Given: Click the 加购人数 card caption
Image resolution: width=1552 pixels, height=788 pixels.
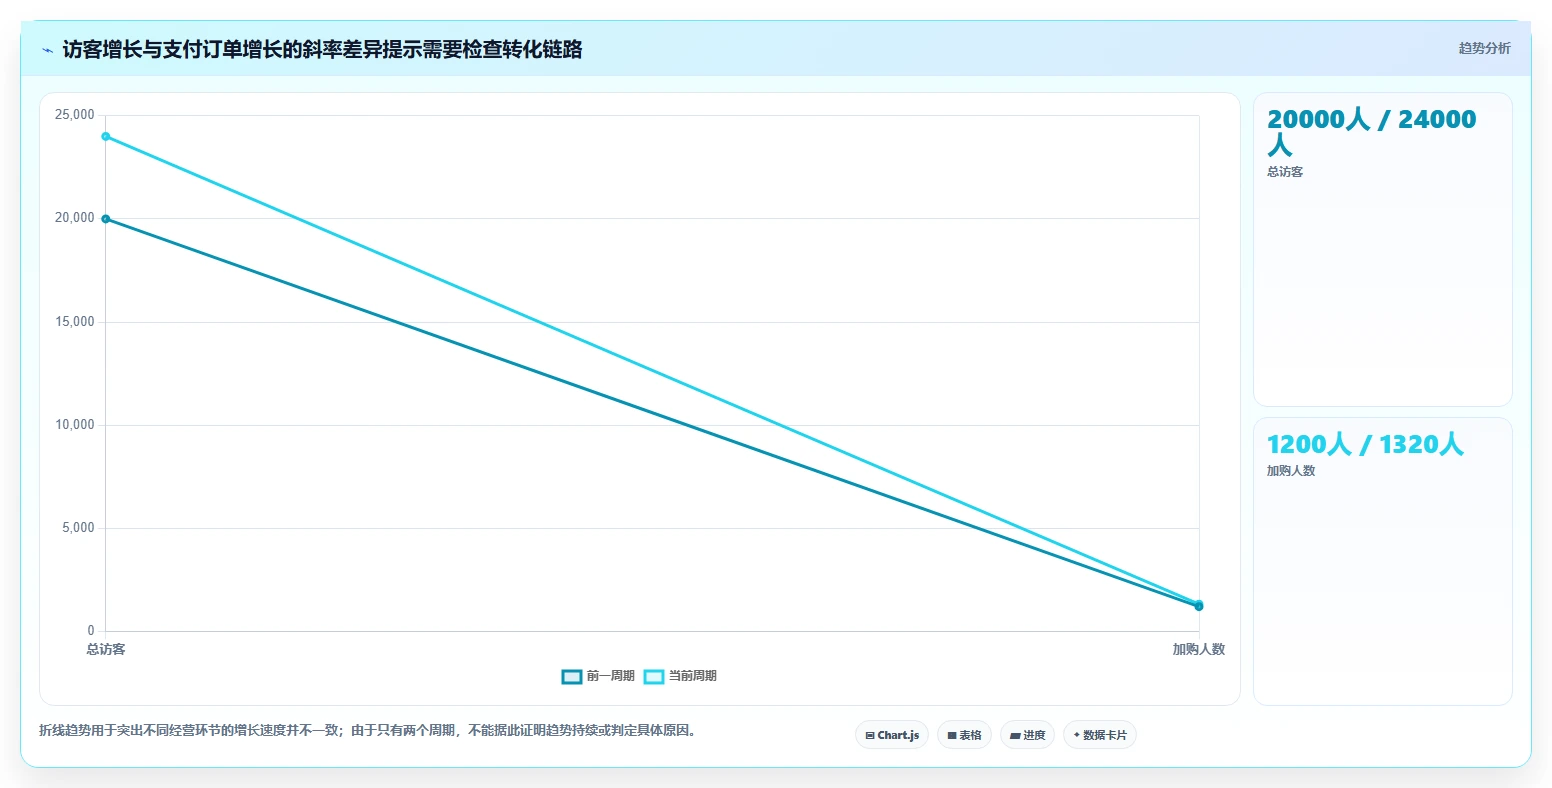Looking at the screenshot, I should tap(1291, 471).
